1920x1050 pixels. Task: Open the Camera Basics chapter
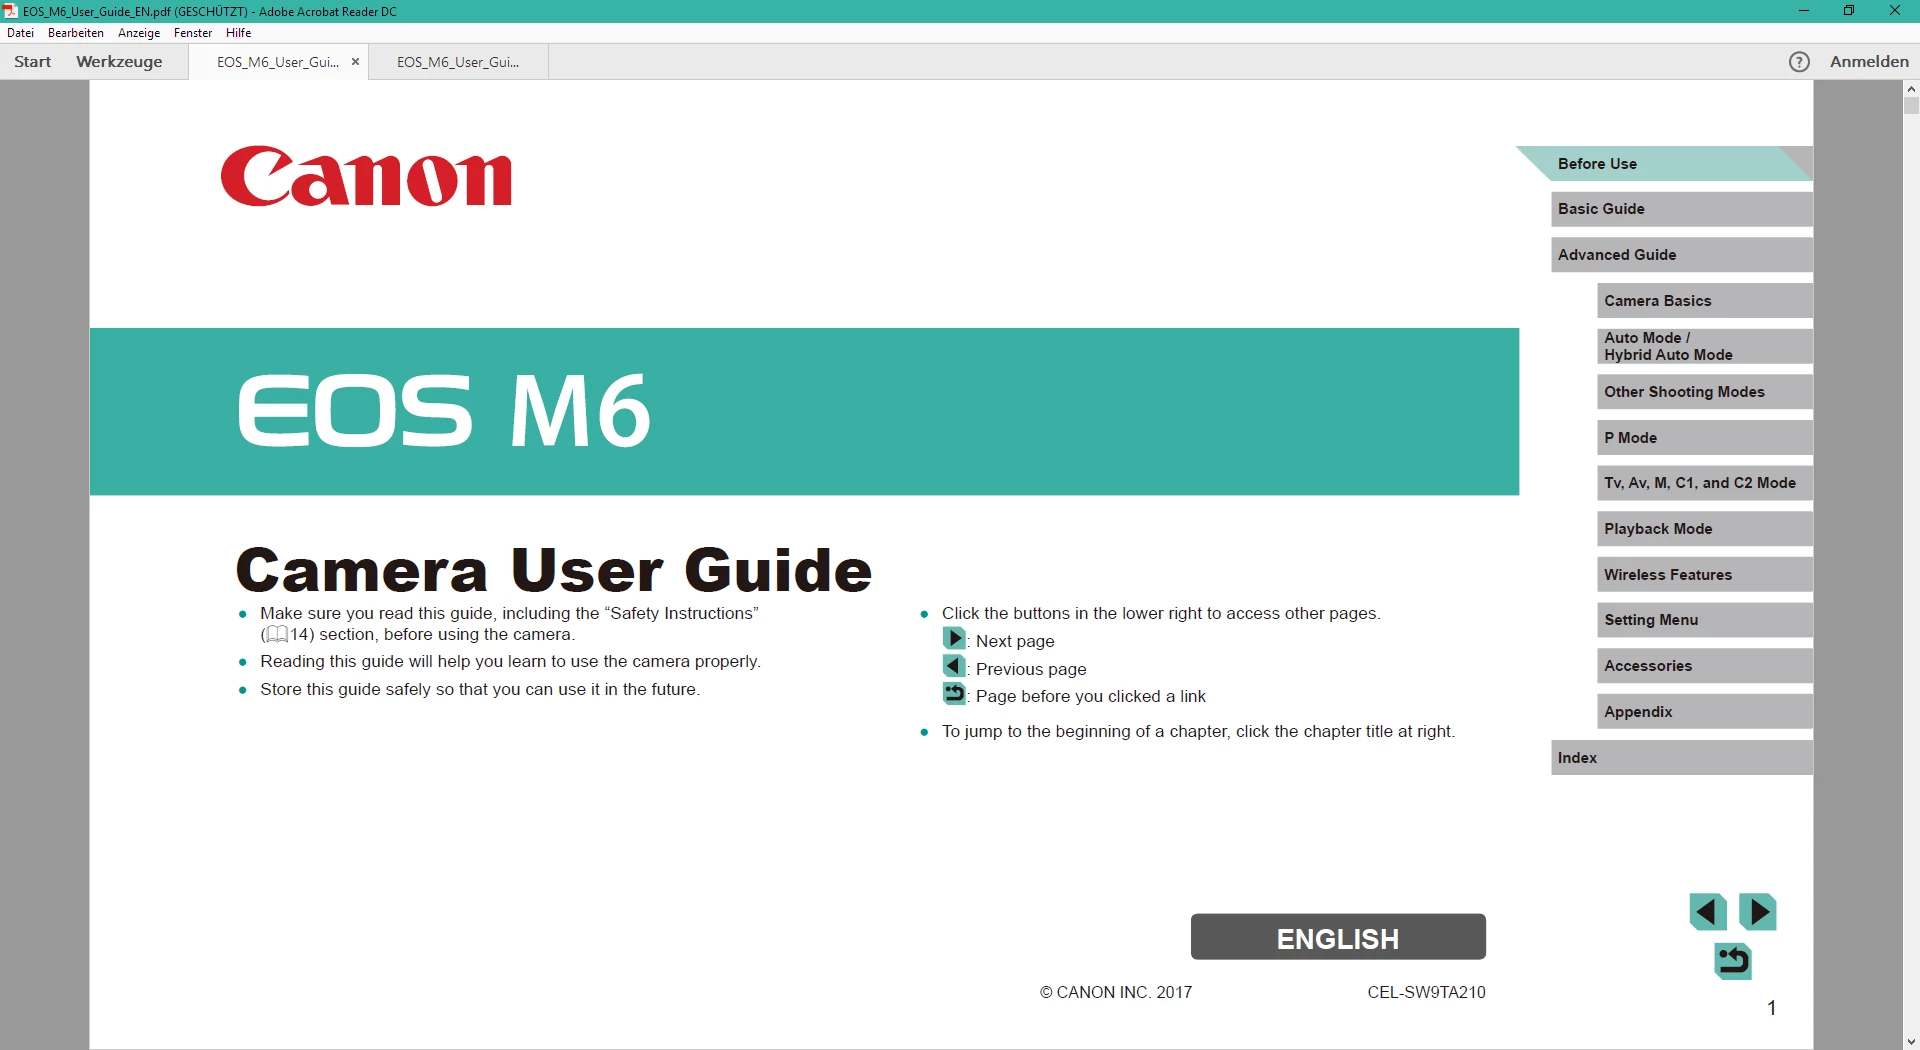1705,301
